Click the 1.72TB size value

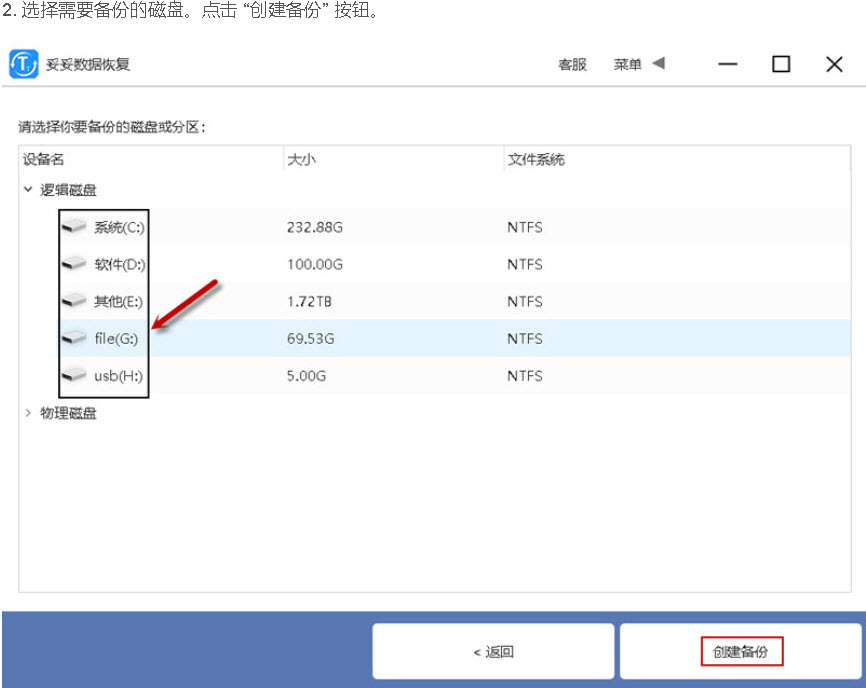pos(309,301)
